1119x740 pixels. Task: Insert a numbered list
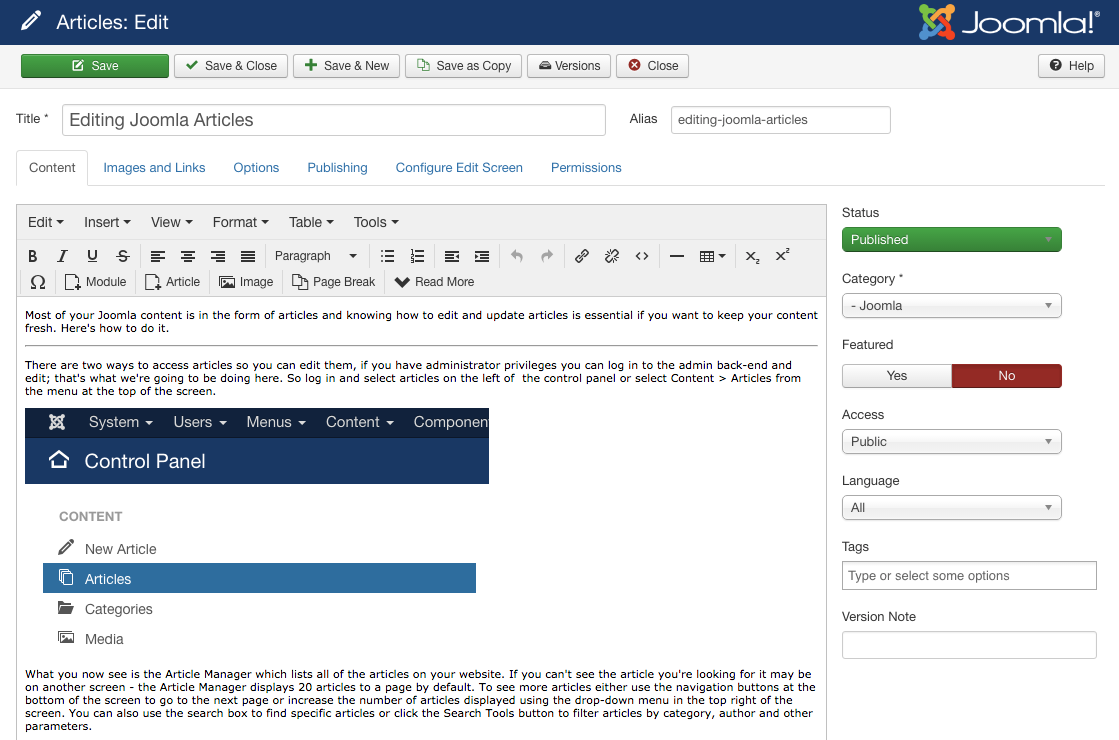[417, 255]
